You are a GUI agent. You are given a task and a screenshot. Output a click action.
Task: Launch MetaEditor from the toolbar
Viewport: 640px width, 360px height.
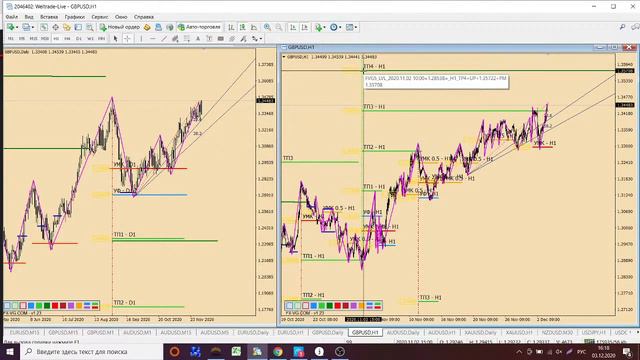point(147,27)
